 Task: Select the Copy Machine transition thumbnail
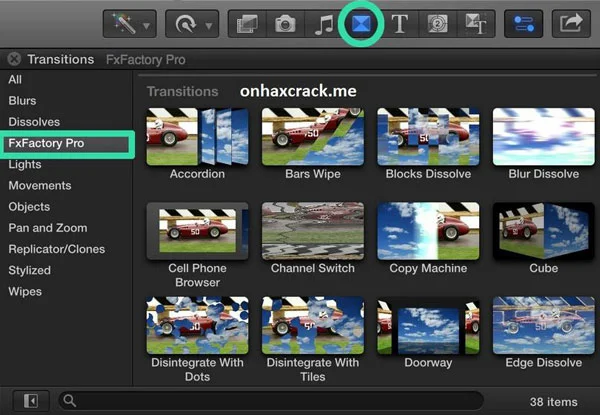pos(428,231)
